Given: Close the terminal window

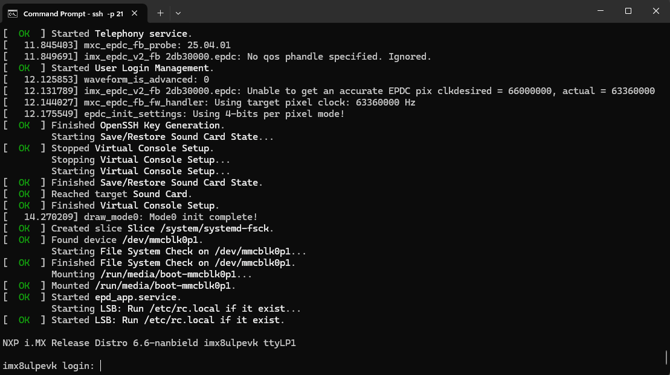Looking at the screenshot, I should [656, 11].
